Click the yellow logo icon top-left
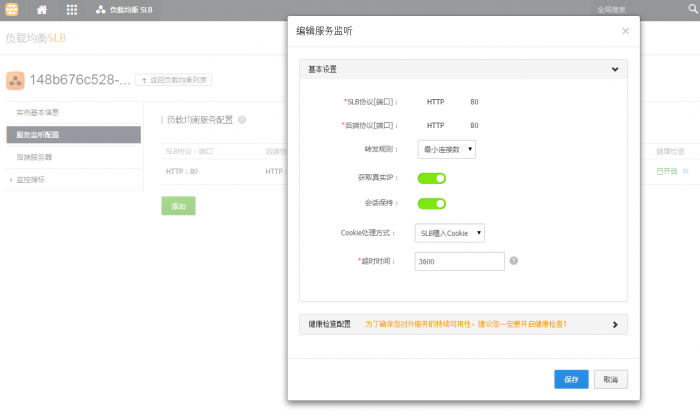700x417 pixels. tap(10, 9)
